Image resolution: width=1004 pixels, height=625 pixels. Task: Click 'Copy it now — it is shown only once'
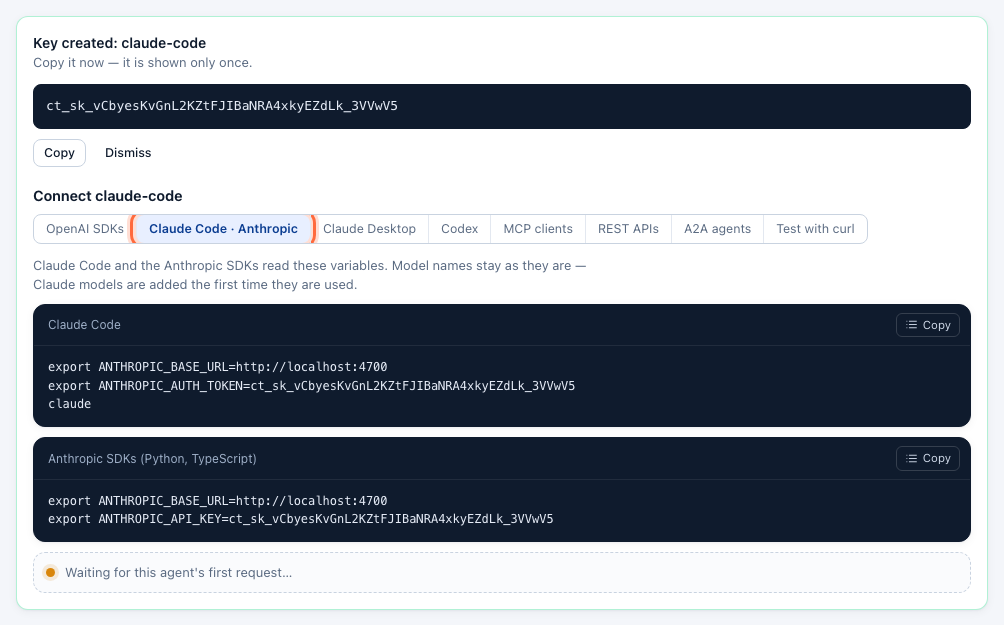click(143, 63)
